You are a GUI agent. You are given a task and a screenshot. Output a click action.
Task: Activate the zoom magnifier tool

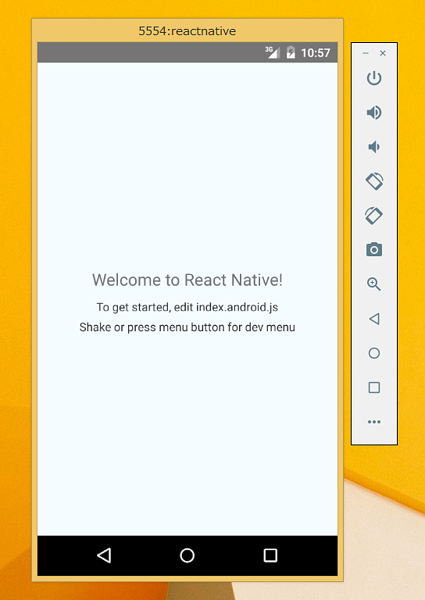(x=374, y=284)
